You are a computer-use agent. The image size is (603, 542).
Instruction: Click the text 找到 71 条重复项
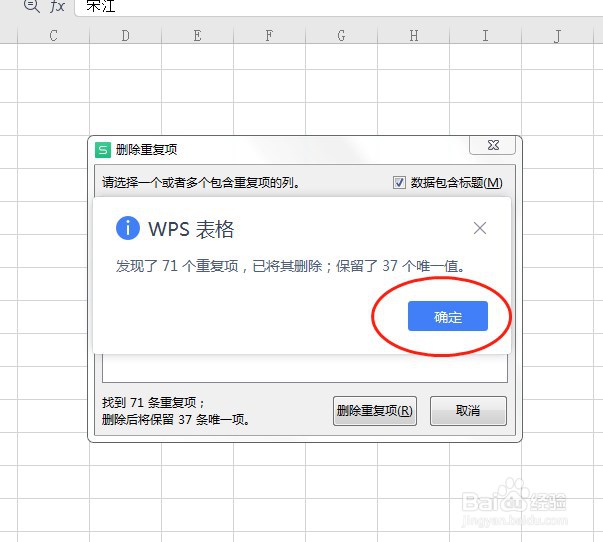coord(153,403)
